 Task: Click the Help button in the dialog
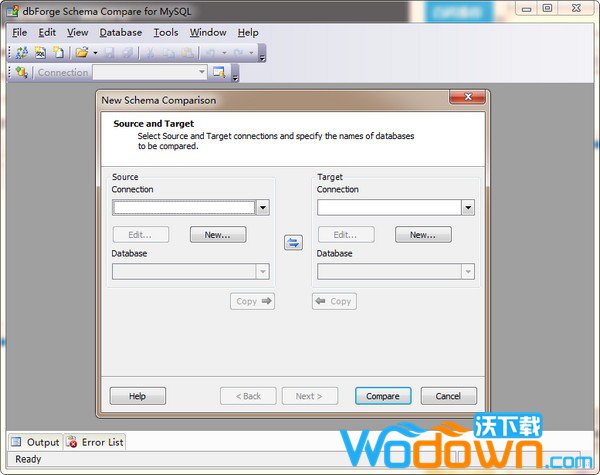pyautogui.click(x=138, y=396)
